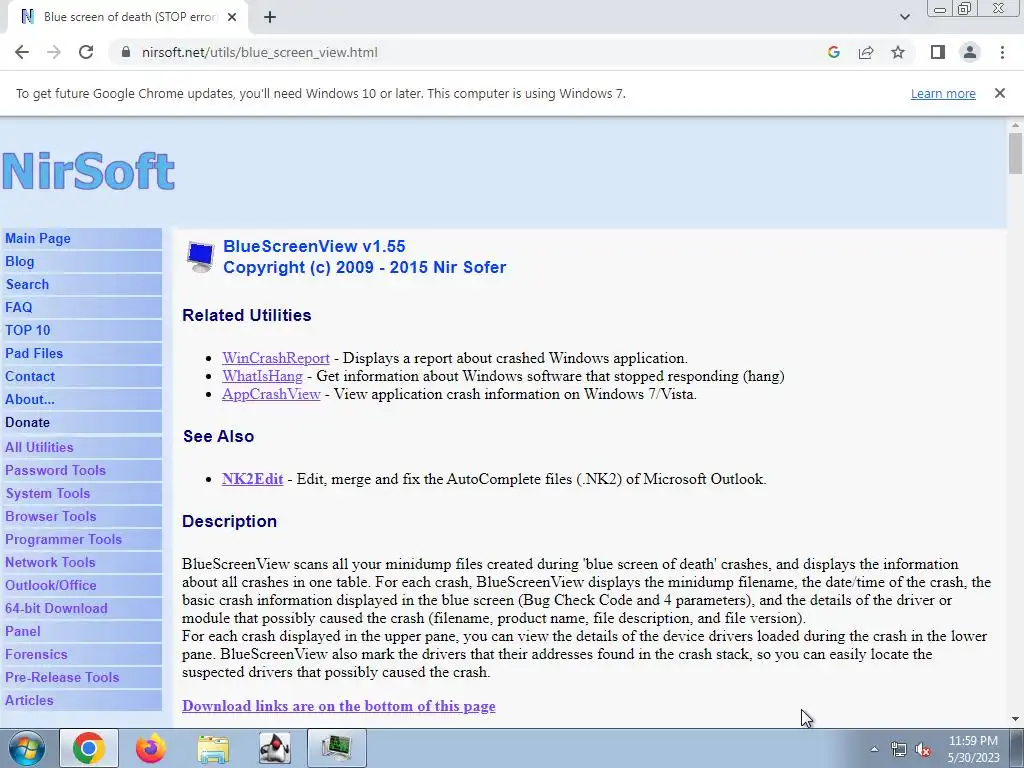
Task: Click the vertical scrollbar thumb
Action: (1015, 153)
